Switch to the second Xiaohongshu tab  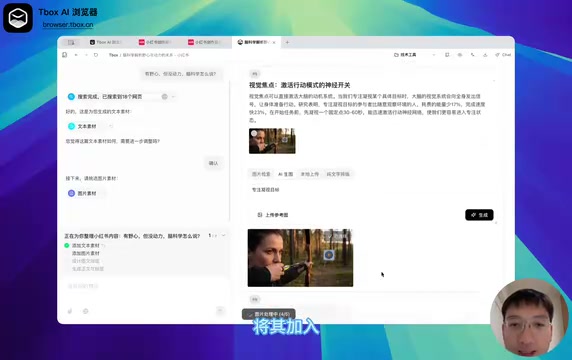pos(206,42)
